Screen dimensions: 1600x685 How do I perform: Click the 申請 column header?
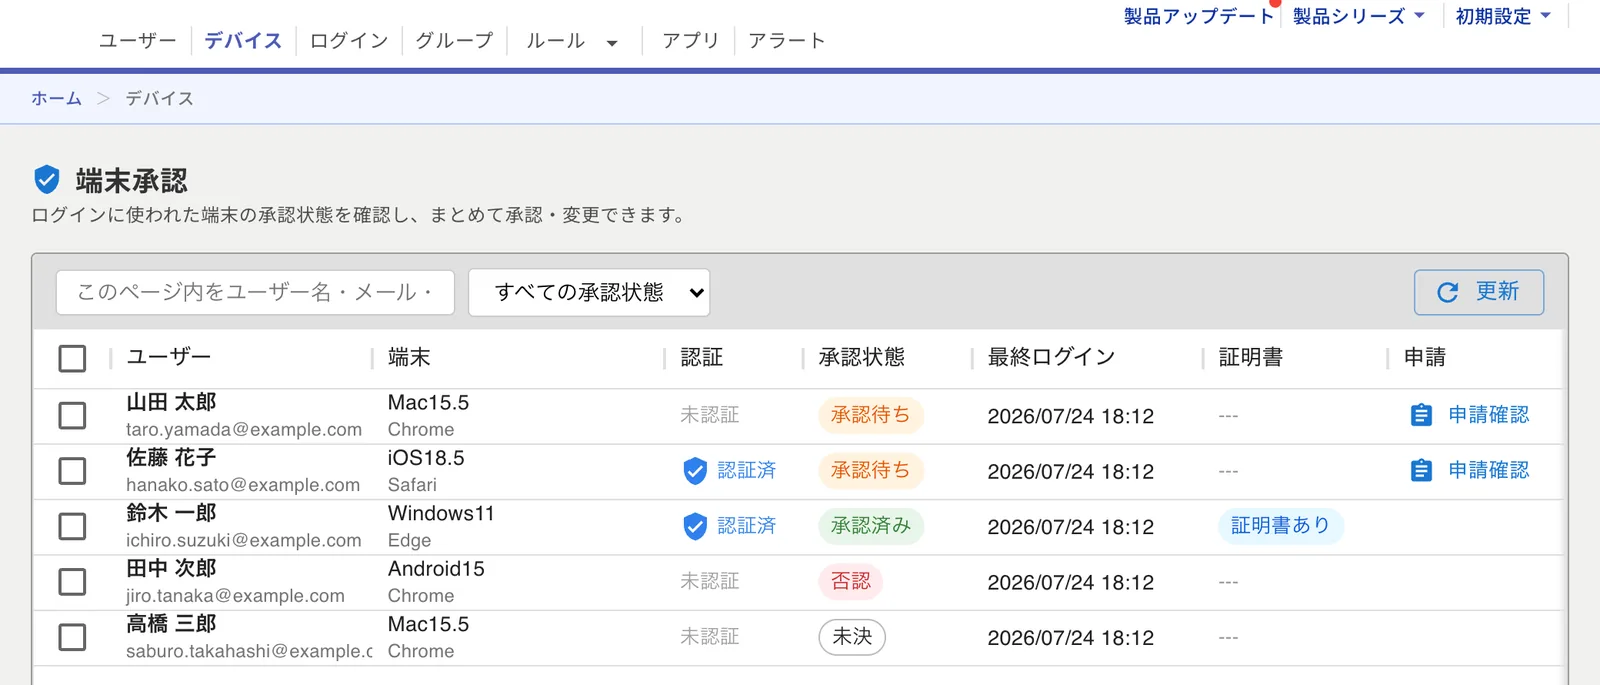click(x=1424, y=357)
